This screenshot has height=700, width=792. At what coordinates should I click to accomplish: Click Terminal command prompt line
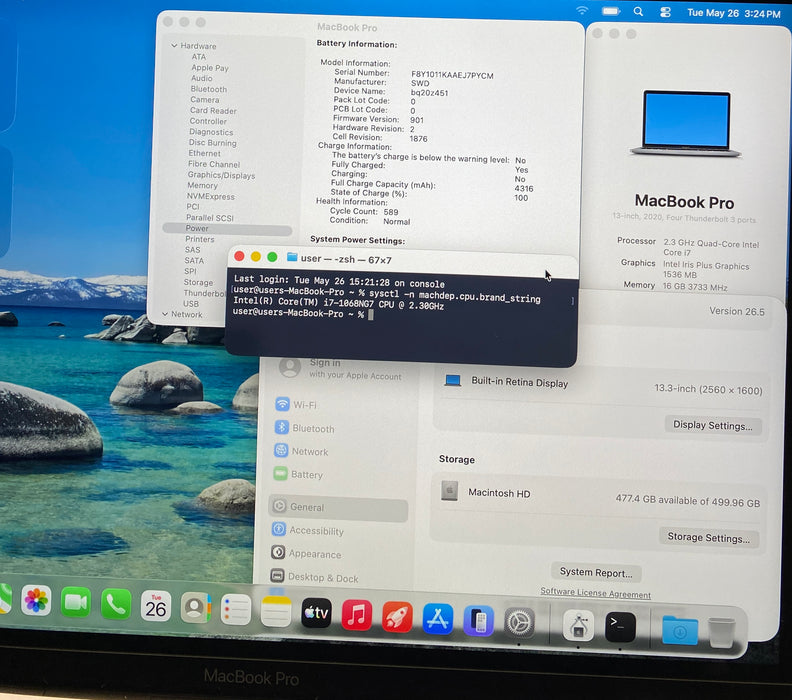(x=301, y=314)
